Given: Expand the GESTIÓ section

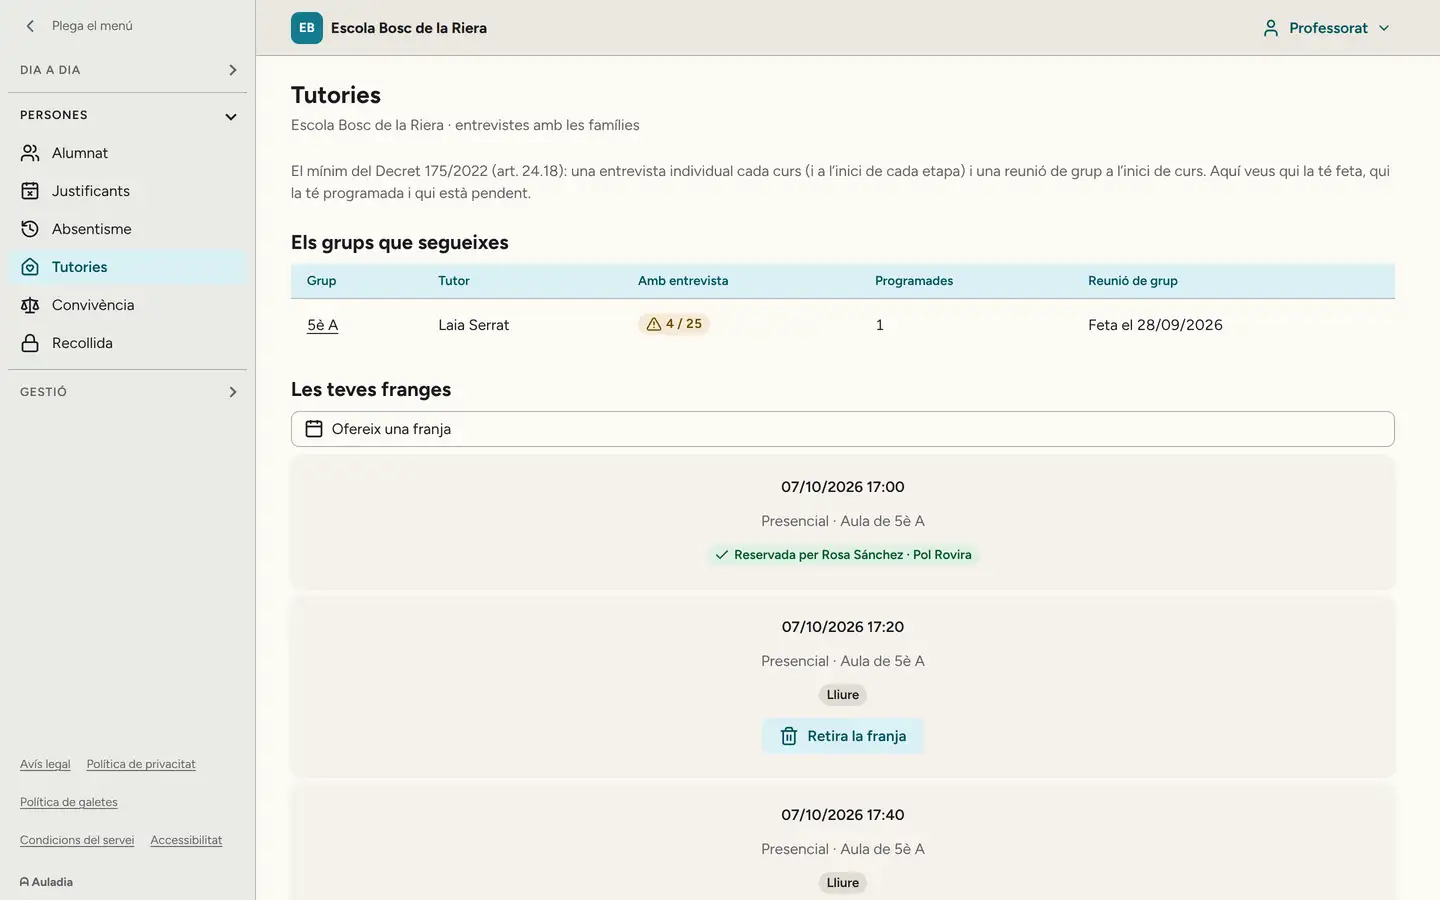Looking at the screenshot, I should pos(127,392).
